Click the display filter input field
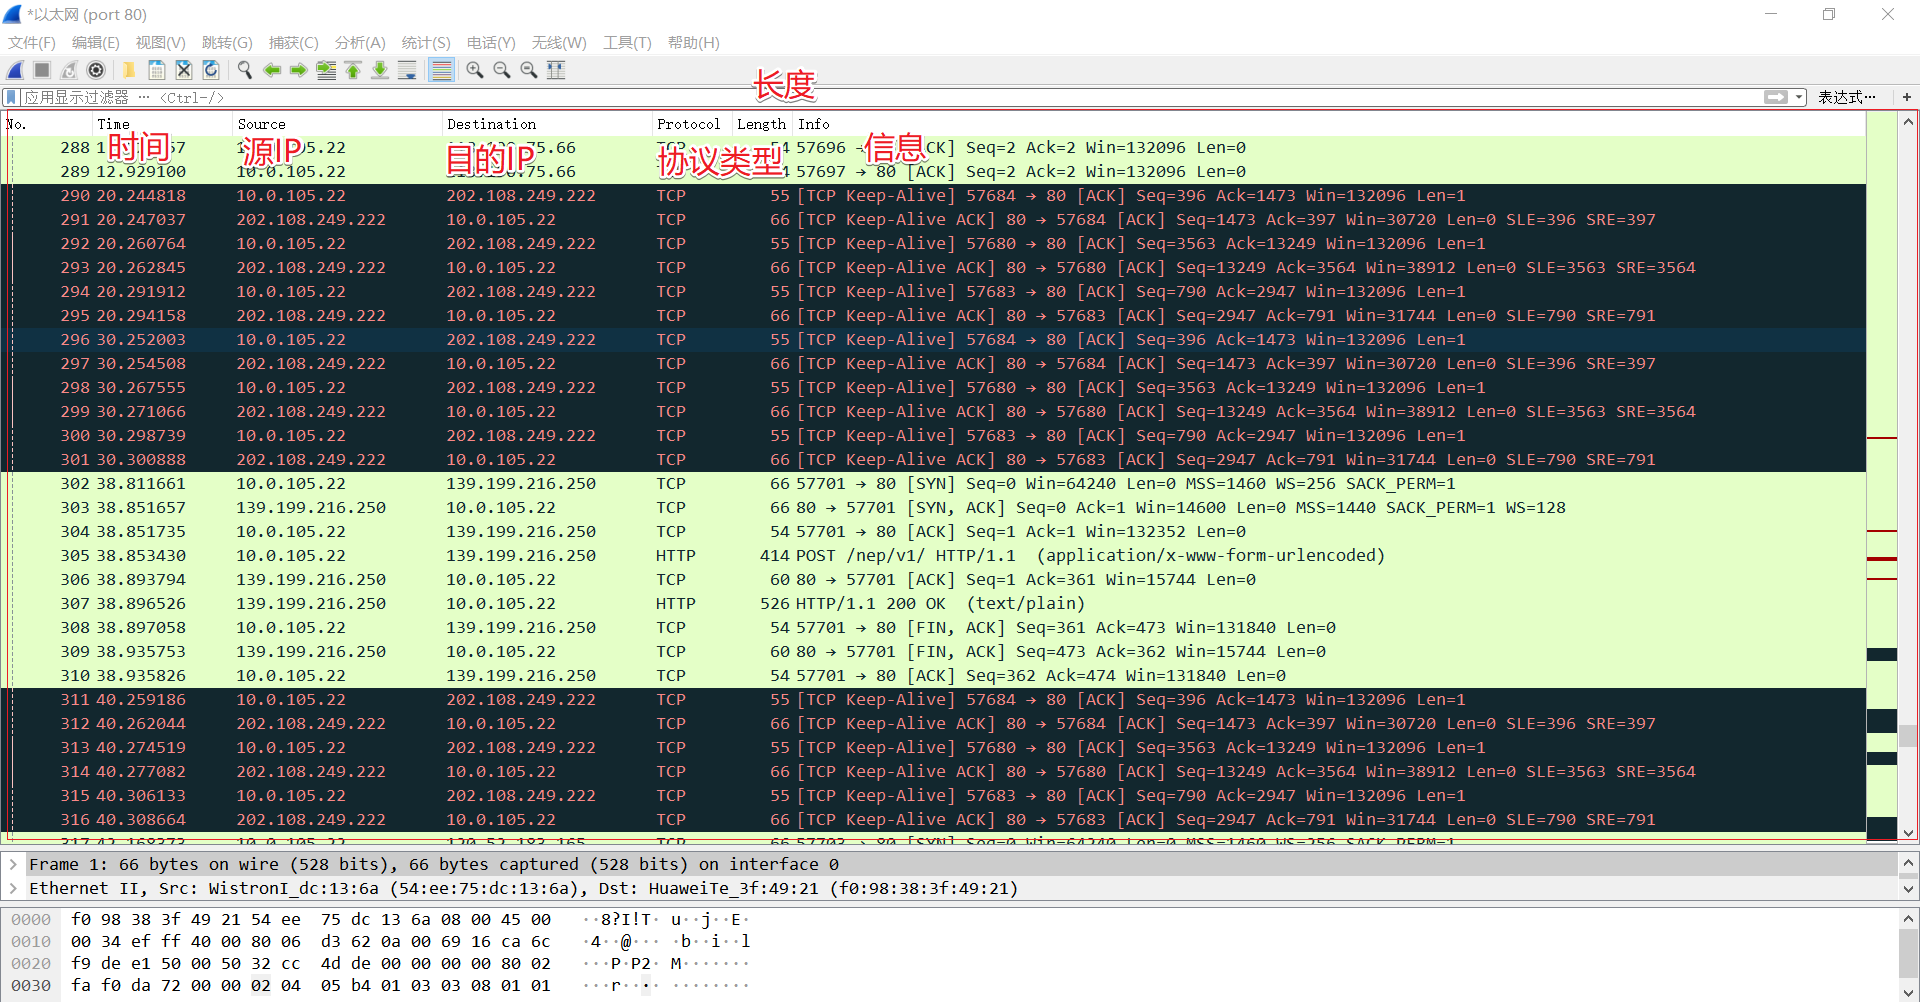Screen dimensions: 1920x1002 [890, 97]
